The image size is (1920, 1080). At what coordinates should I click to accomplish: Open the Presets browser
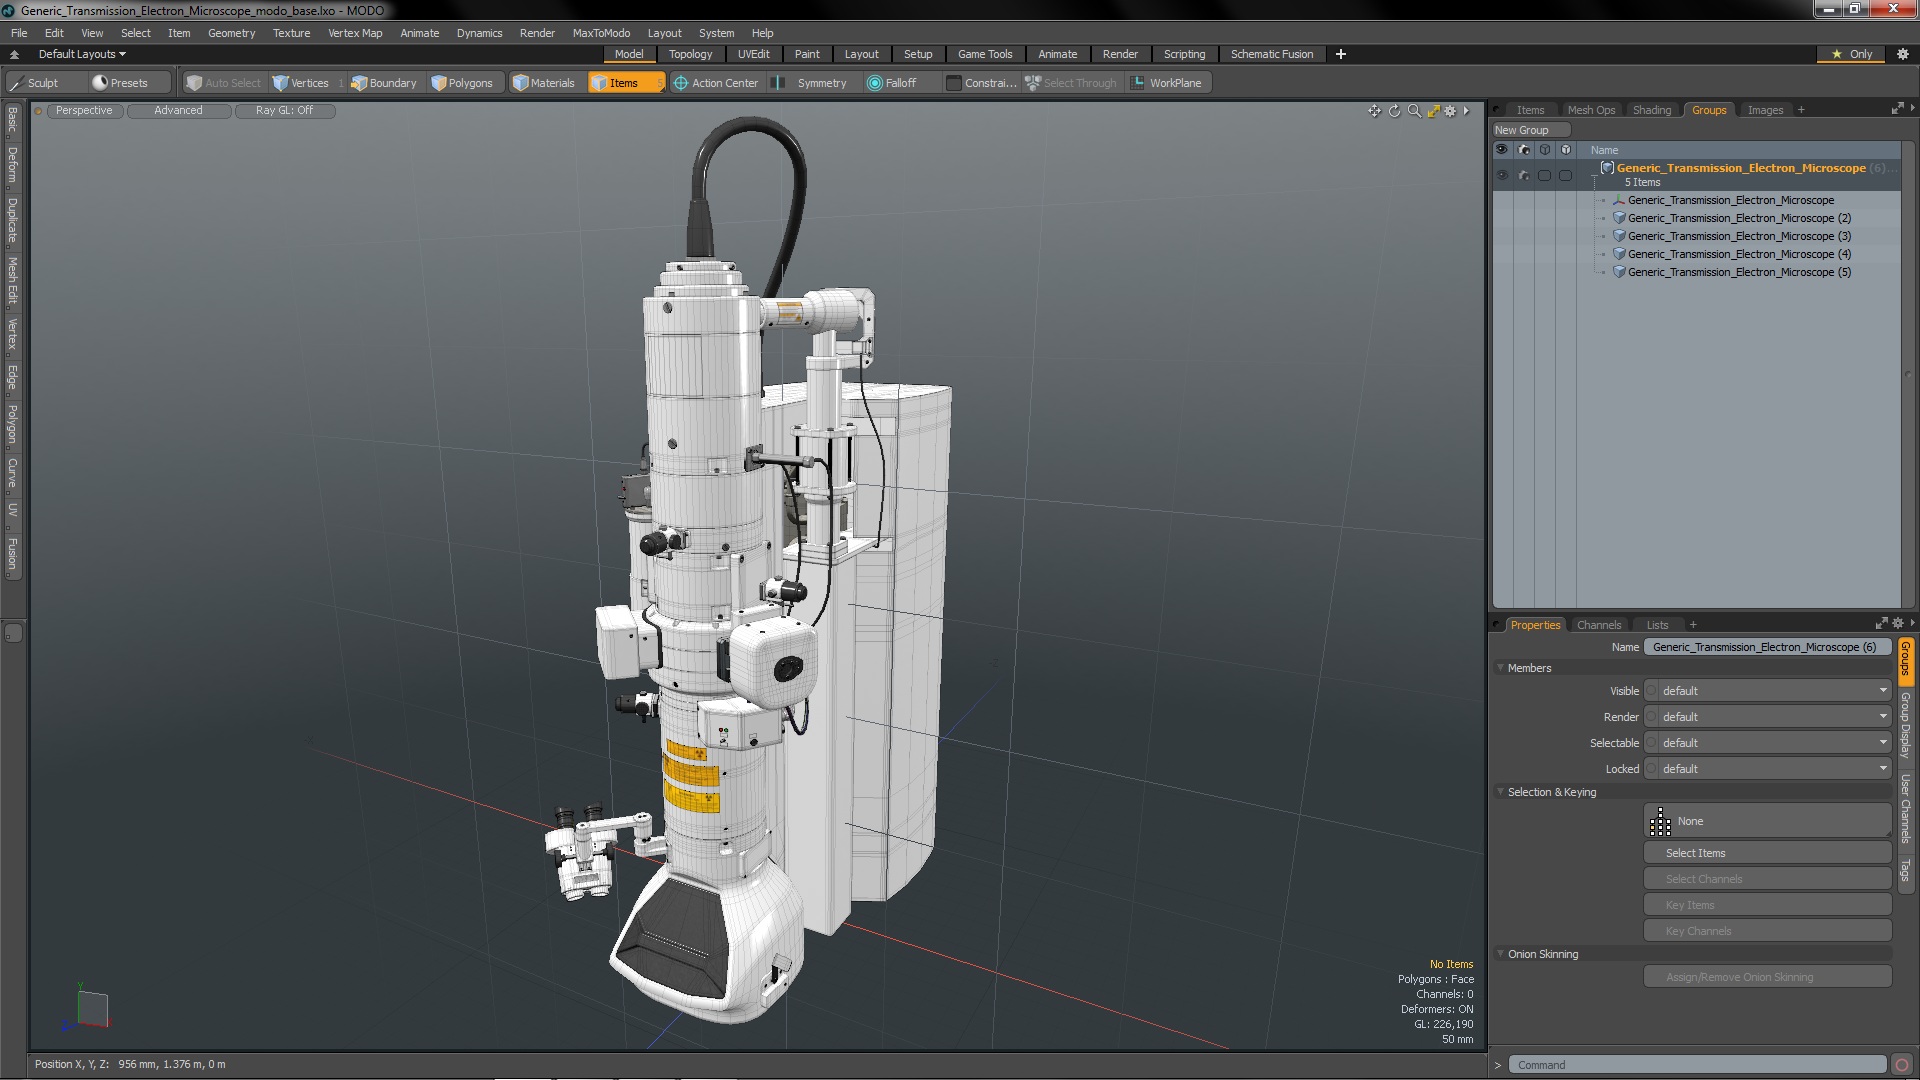click(x=120, y=83)
